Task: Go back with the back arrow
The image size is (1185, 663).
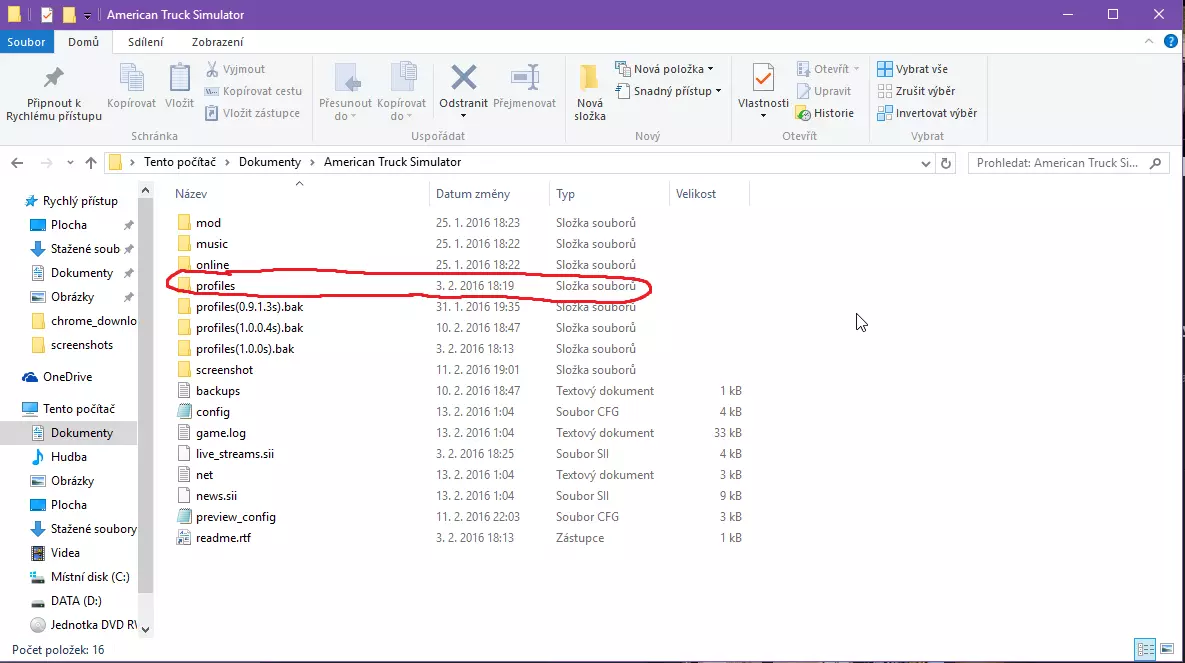Action: point(17,163)
